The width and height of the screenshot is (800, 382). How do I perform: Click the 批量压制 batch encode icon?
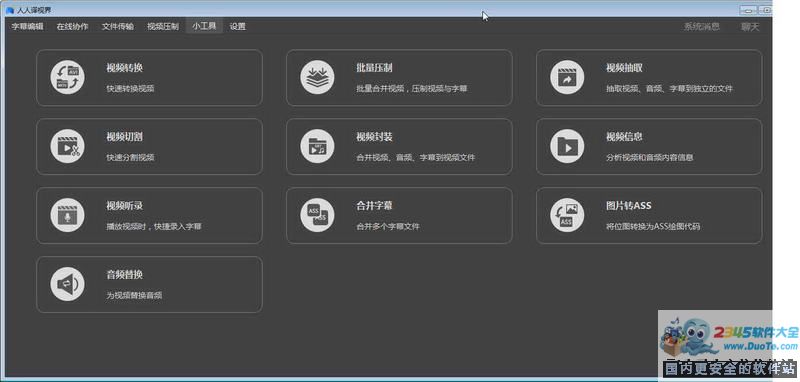pos(317,78)
